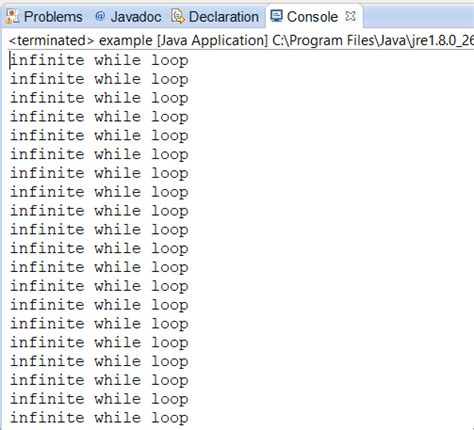Screen dimensions: 474x430
Task: Close the Console view with its X
Action: pos(351,16)
